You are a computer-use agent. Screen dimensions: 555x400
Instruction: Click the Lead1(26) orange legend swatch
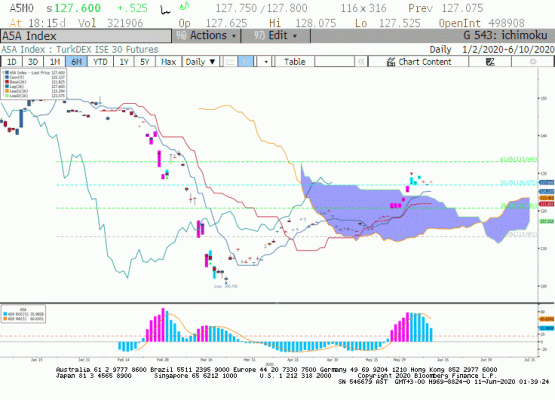pyautogui.click(x=7, y=91)
